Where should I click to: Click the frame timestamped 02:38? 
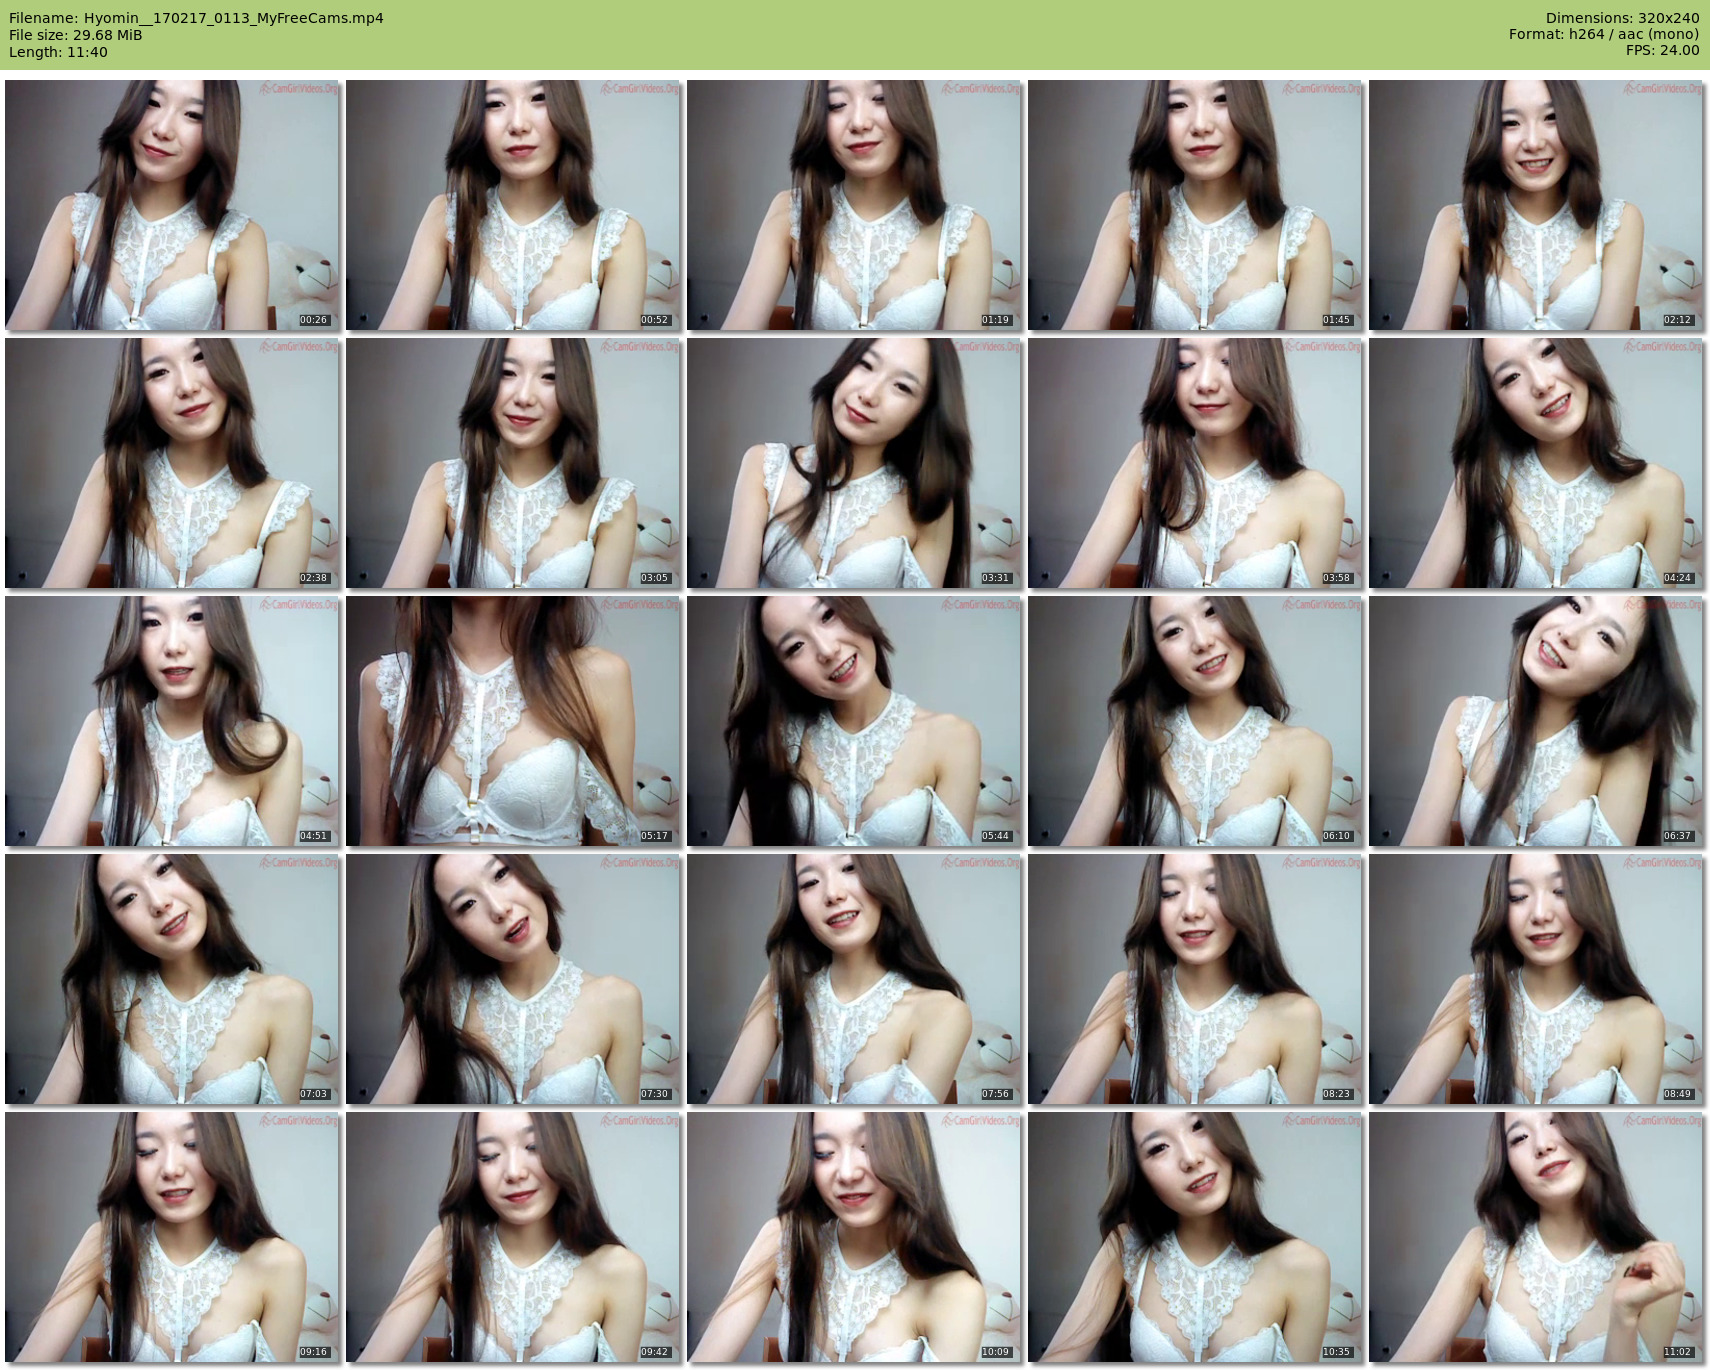click(x=172, y=463)
